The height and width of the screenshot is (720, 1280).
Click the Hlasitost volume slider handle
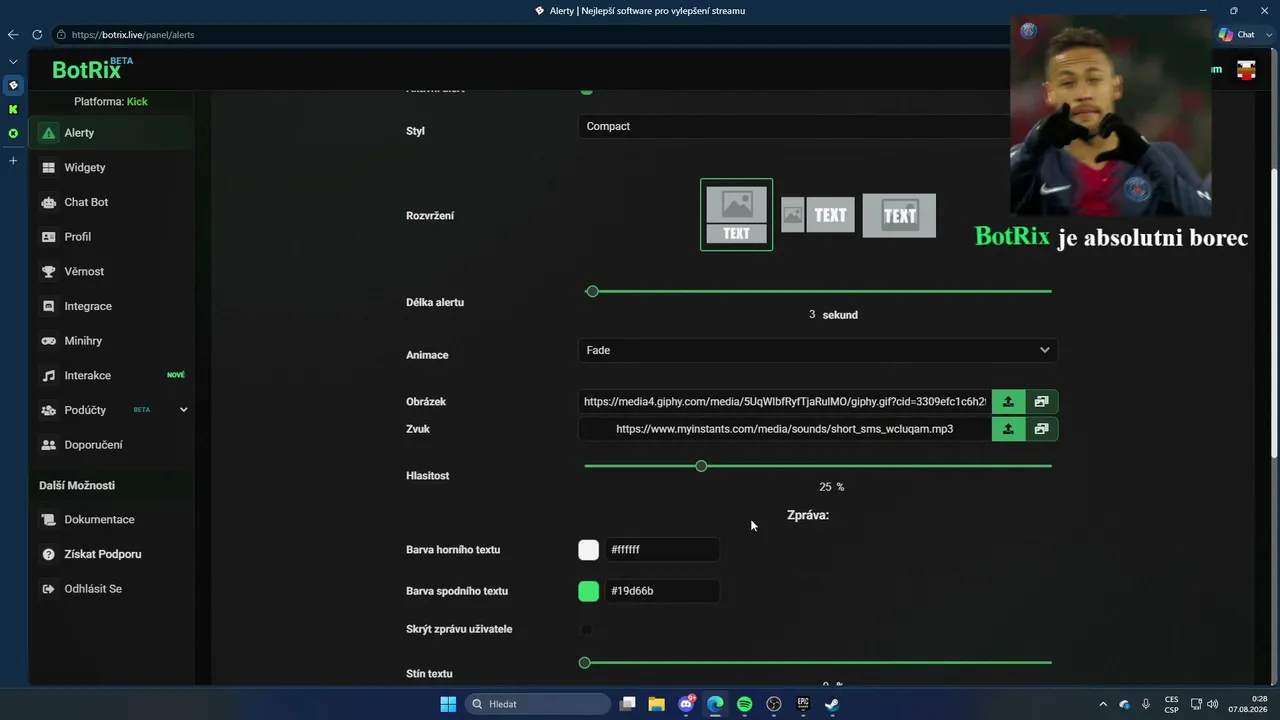[x=701, y=466]
